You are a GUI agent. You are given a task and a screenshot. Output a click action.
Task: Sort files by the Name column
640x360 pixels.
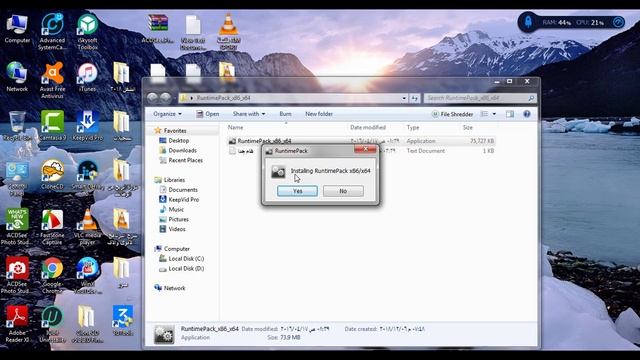[235, 127]
